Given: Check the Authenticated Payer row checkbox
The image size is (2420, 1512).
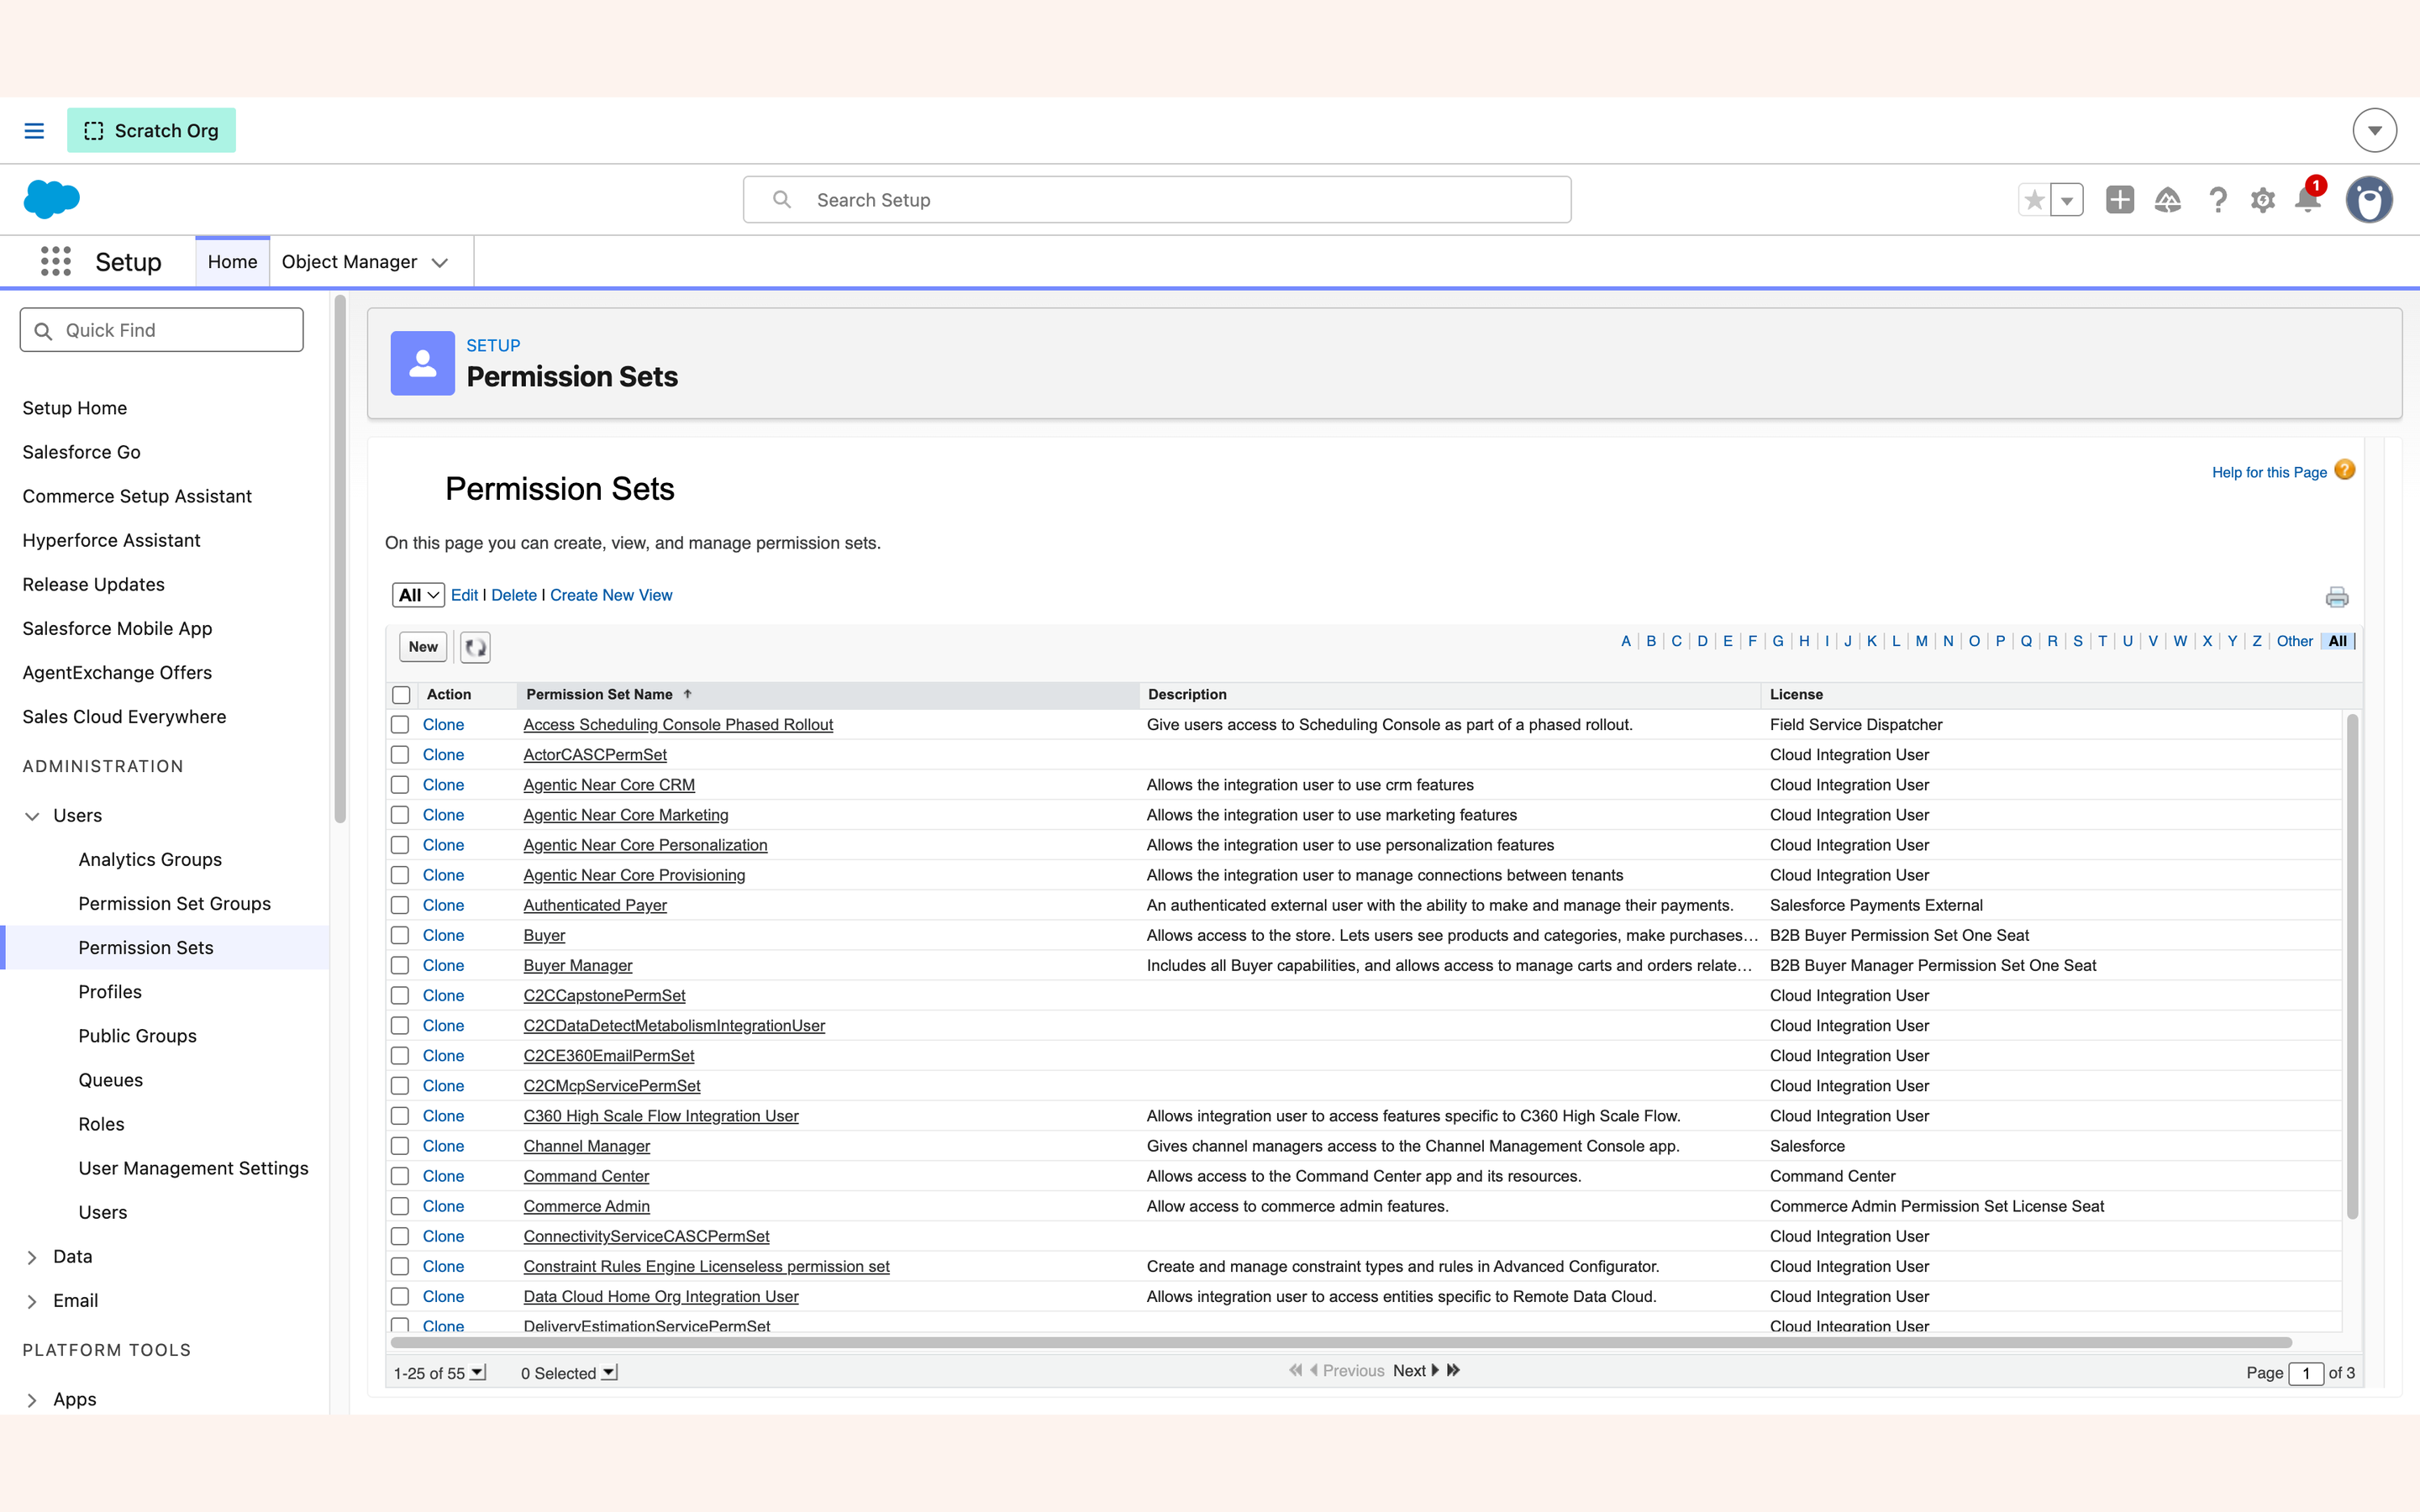Looking at the screenshot, I should point(400,905).
